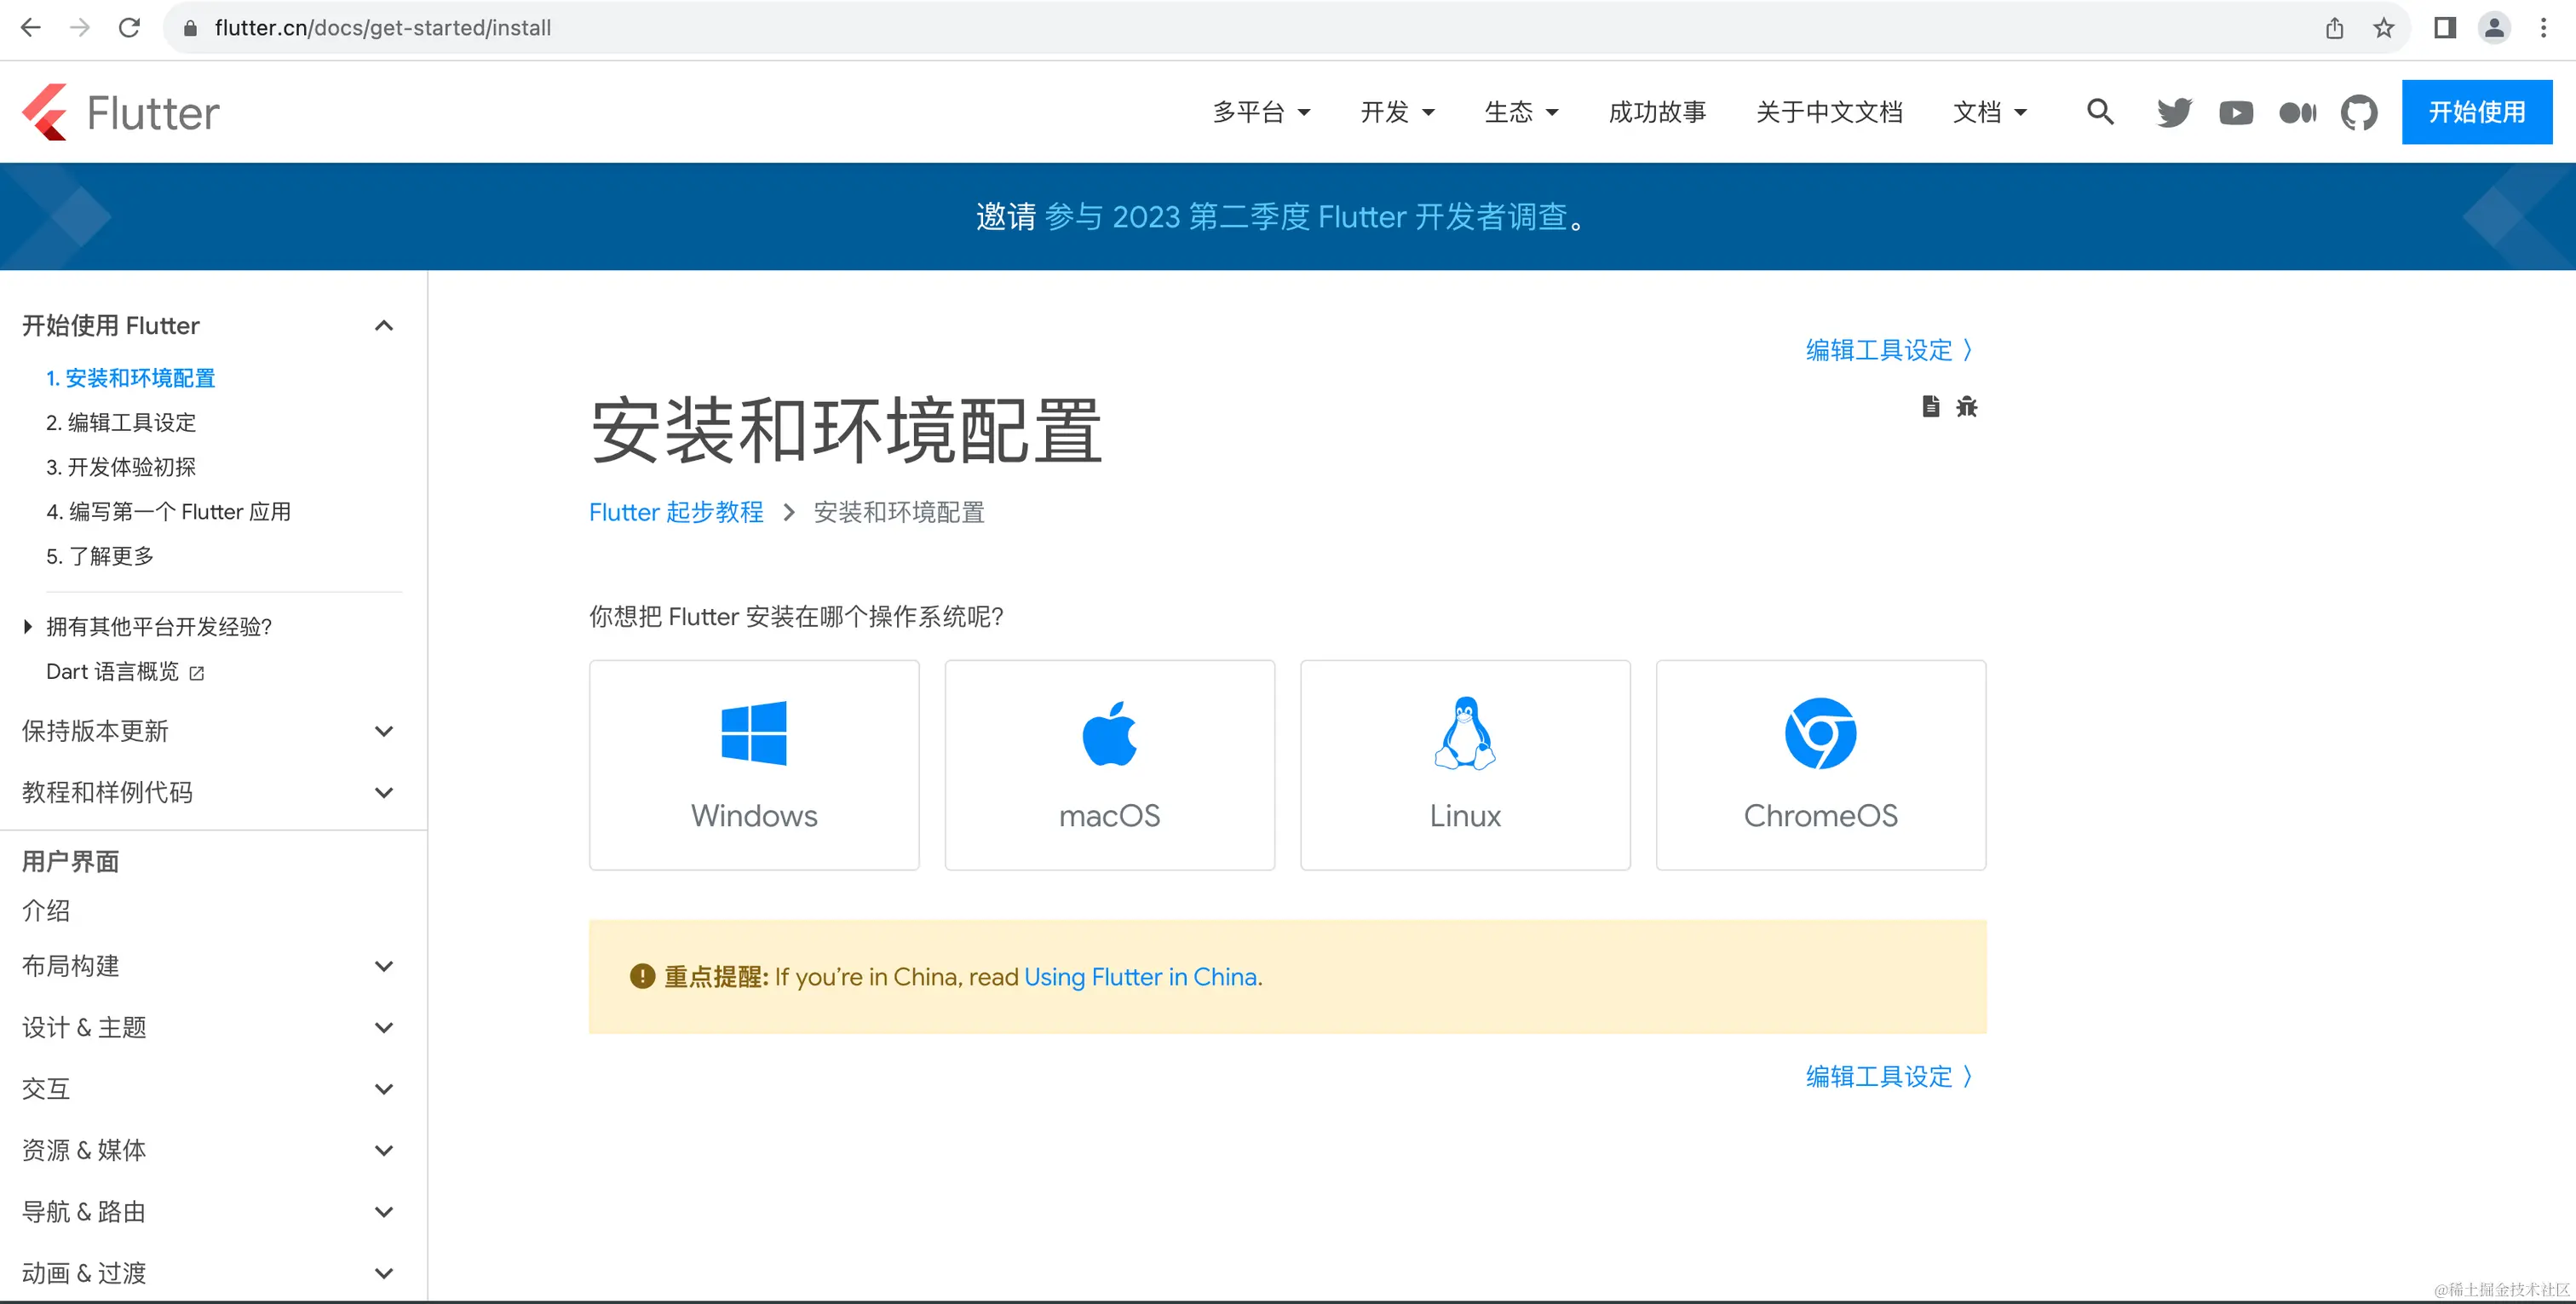Expand the 动画 & 过渡 sidebar section

[384, 1273]
